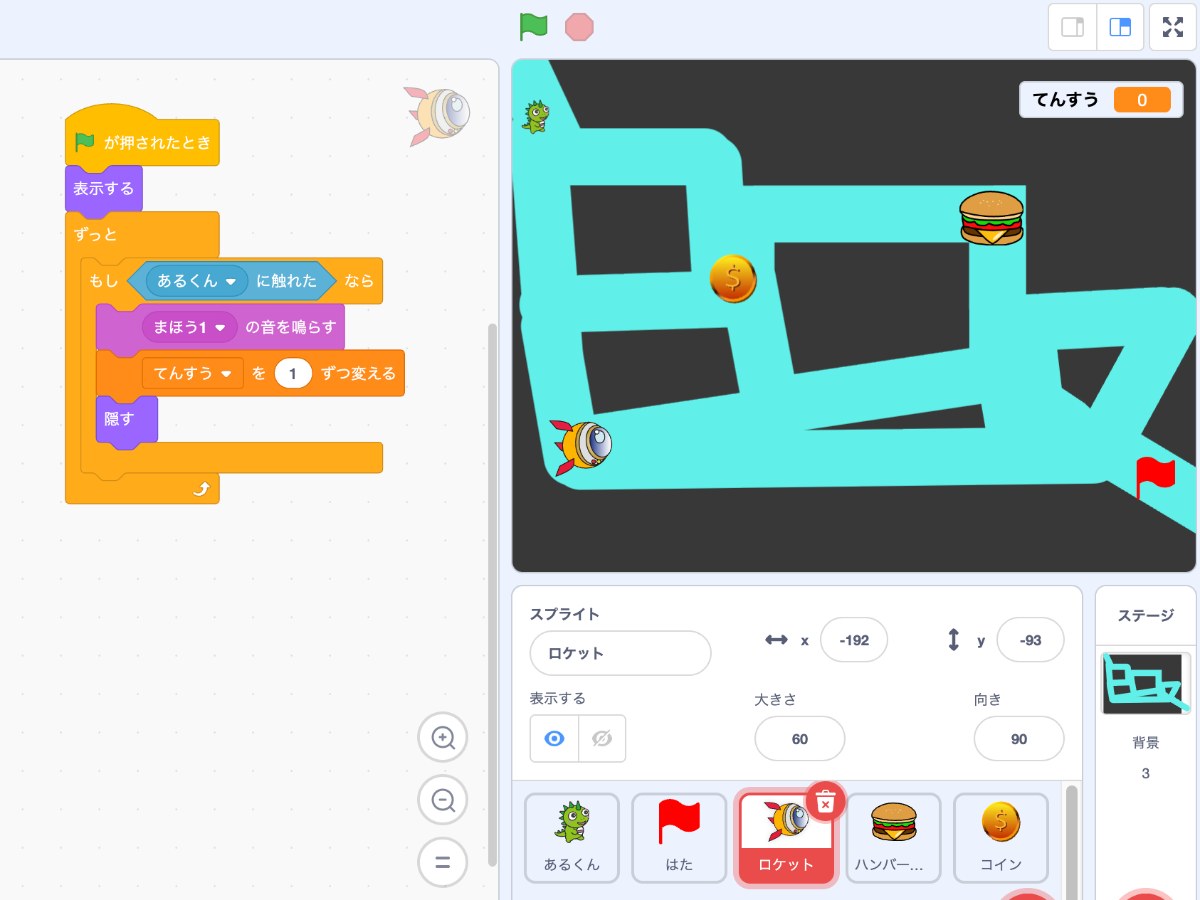
Task: Enter full screen stage mode
Action: pyautogui.click(x=1173, y=27)
